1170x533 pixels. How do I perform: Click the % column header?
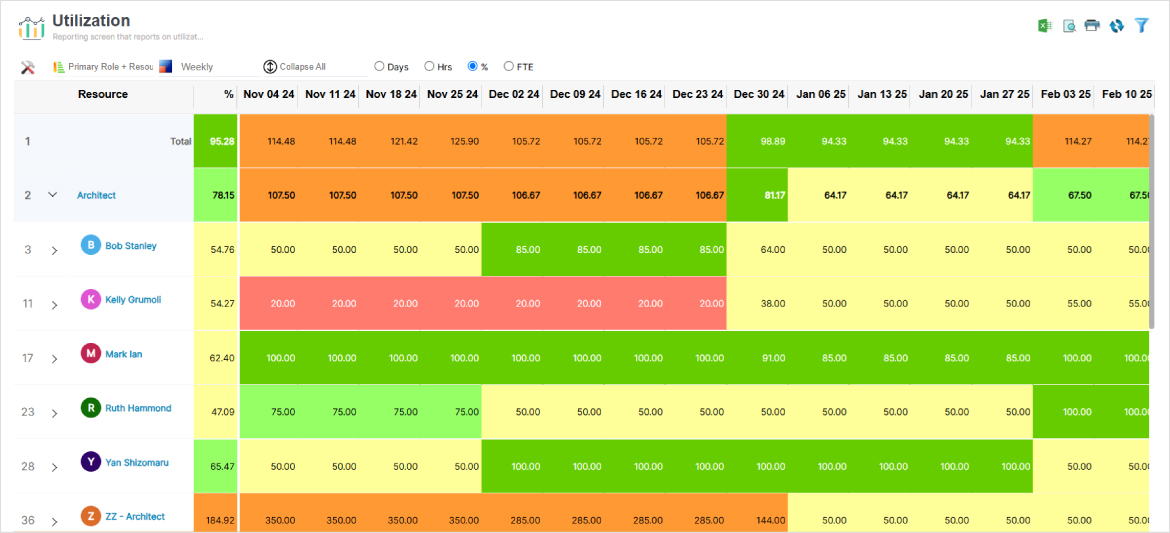coord(215,95)
